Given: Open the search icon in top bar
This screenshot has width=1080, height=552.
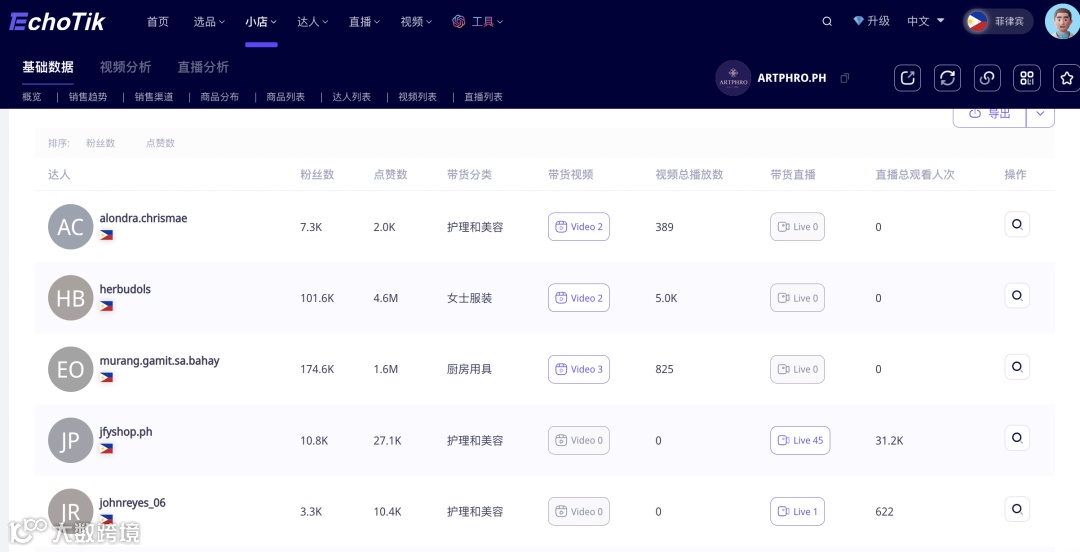Looking at the screenshot, I should coord(827,21).
